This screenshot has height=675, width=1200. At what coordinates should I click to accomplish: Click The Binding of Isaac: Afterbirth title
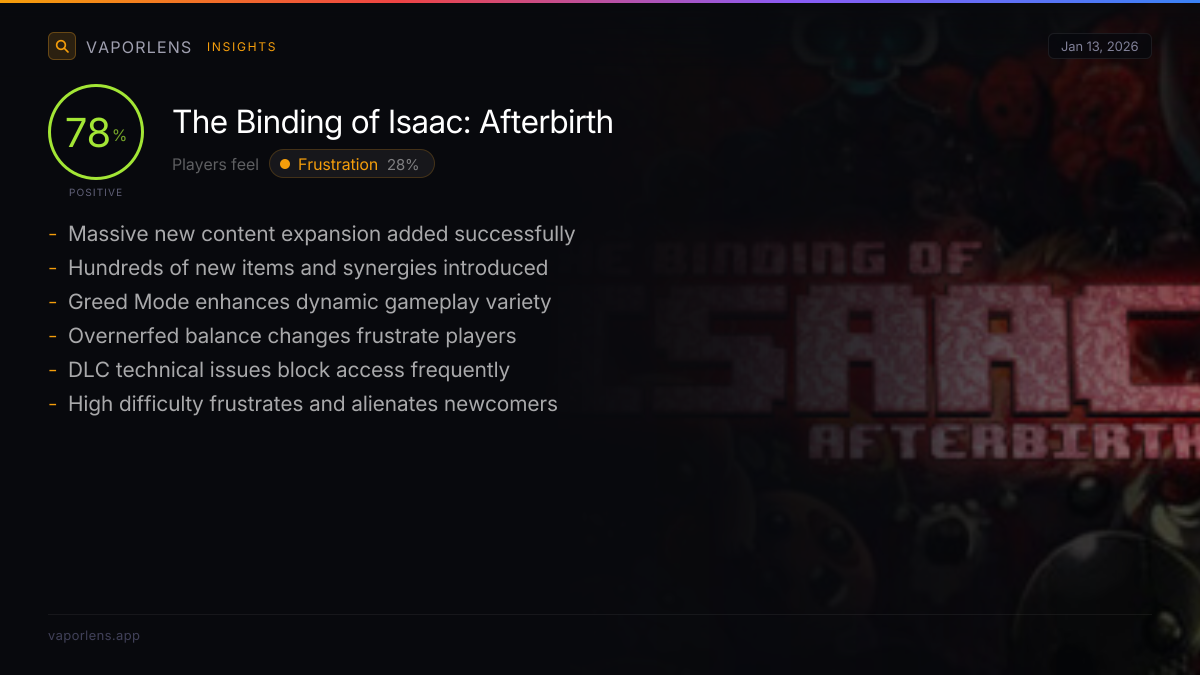(392, 122)
